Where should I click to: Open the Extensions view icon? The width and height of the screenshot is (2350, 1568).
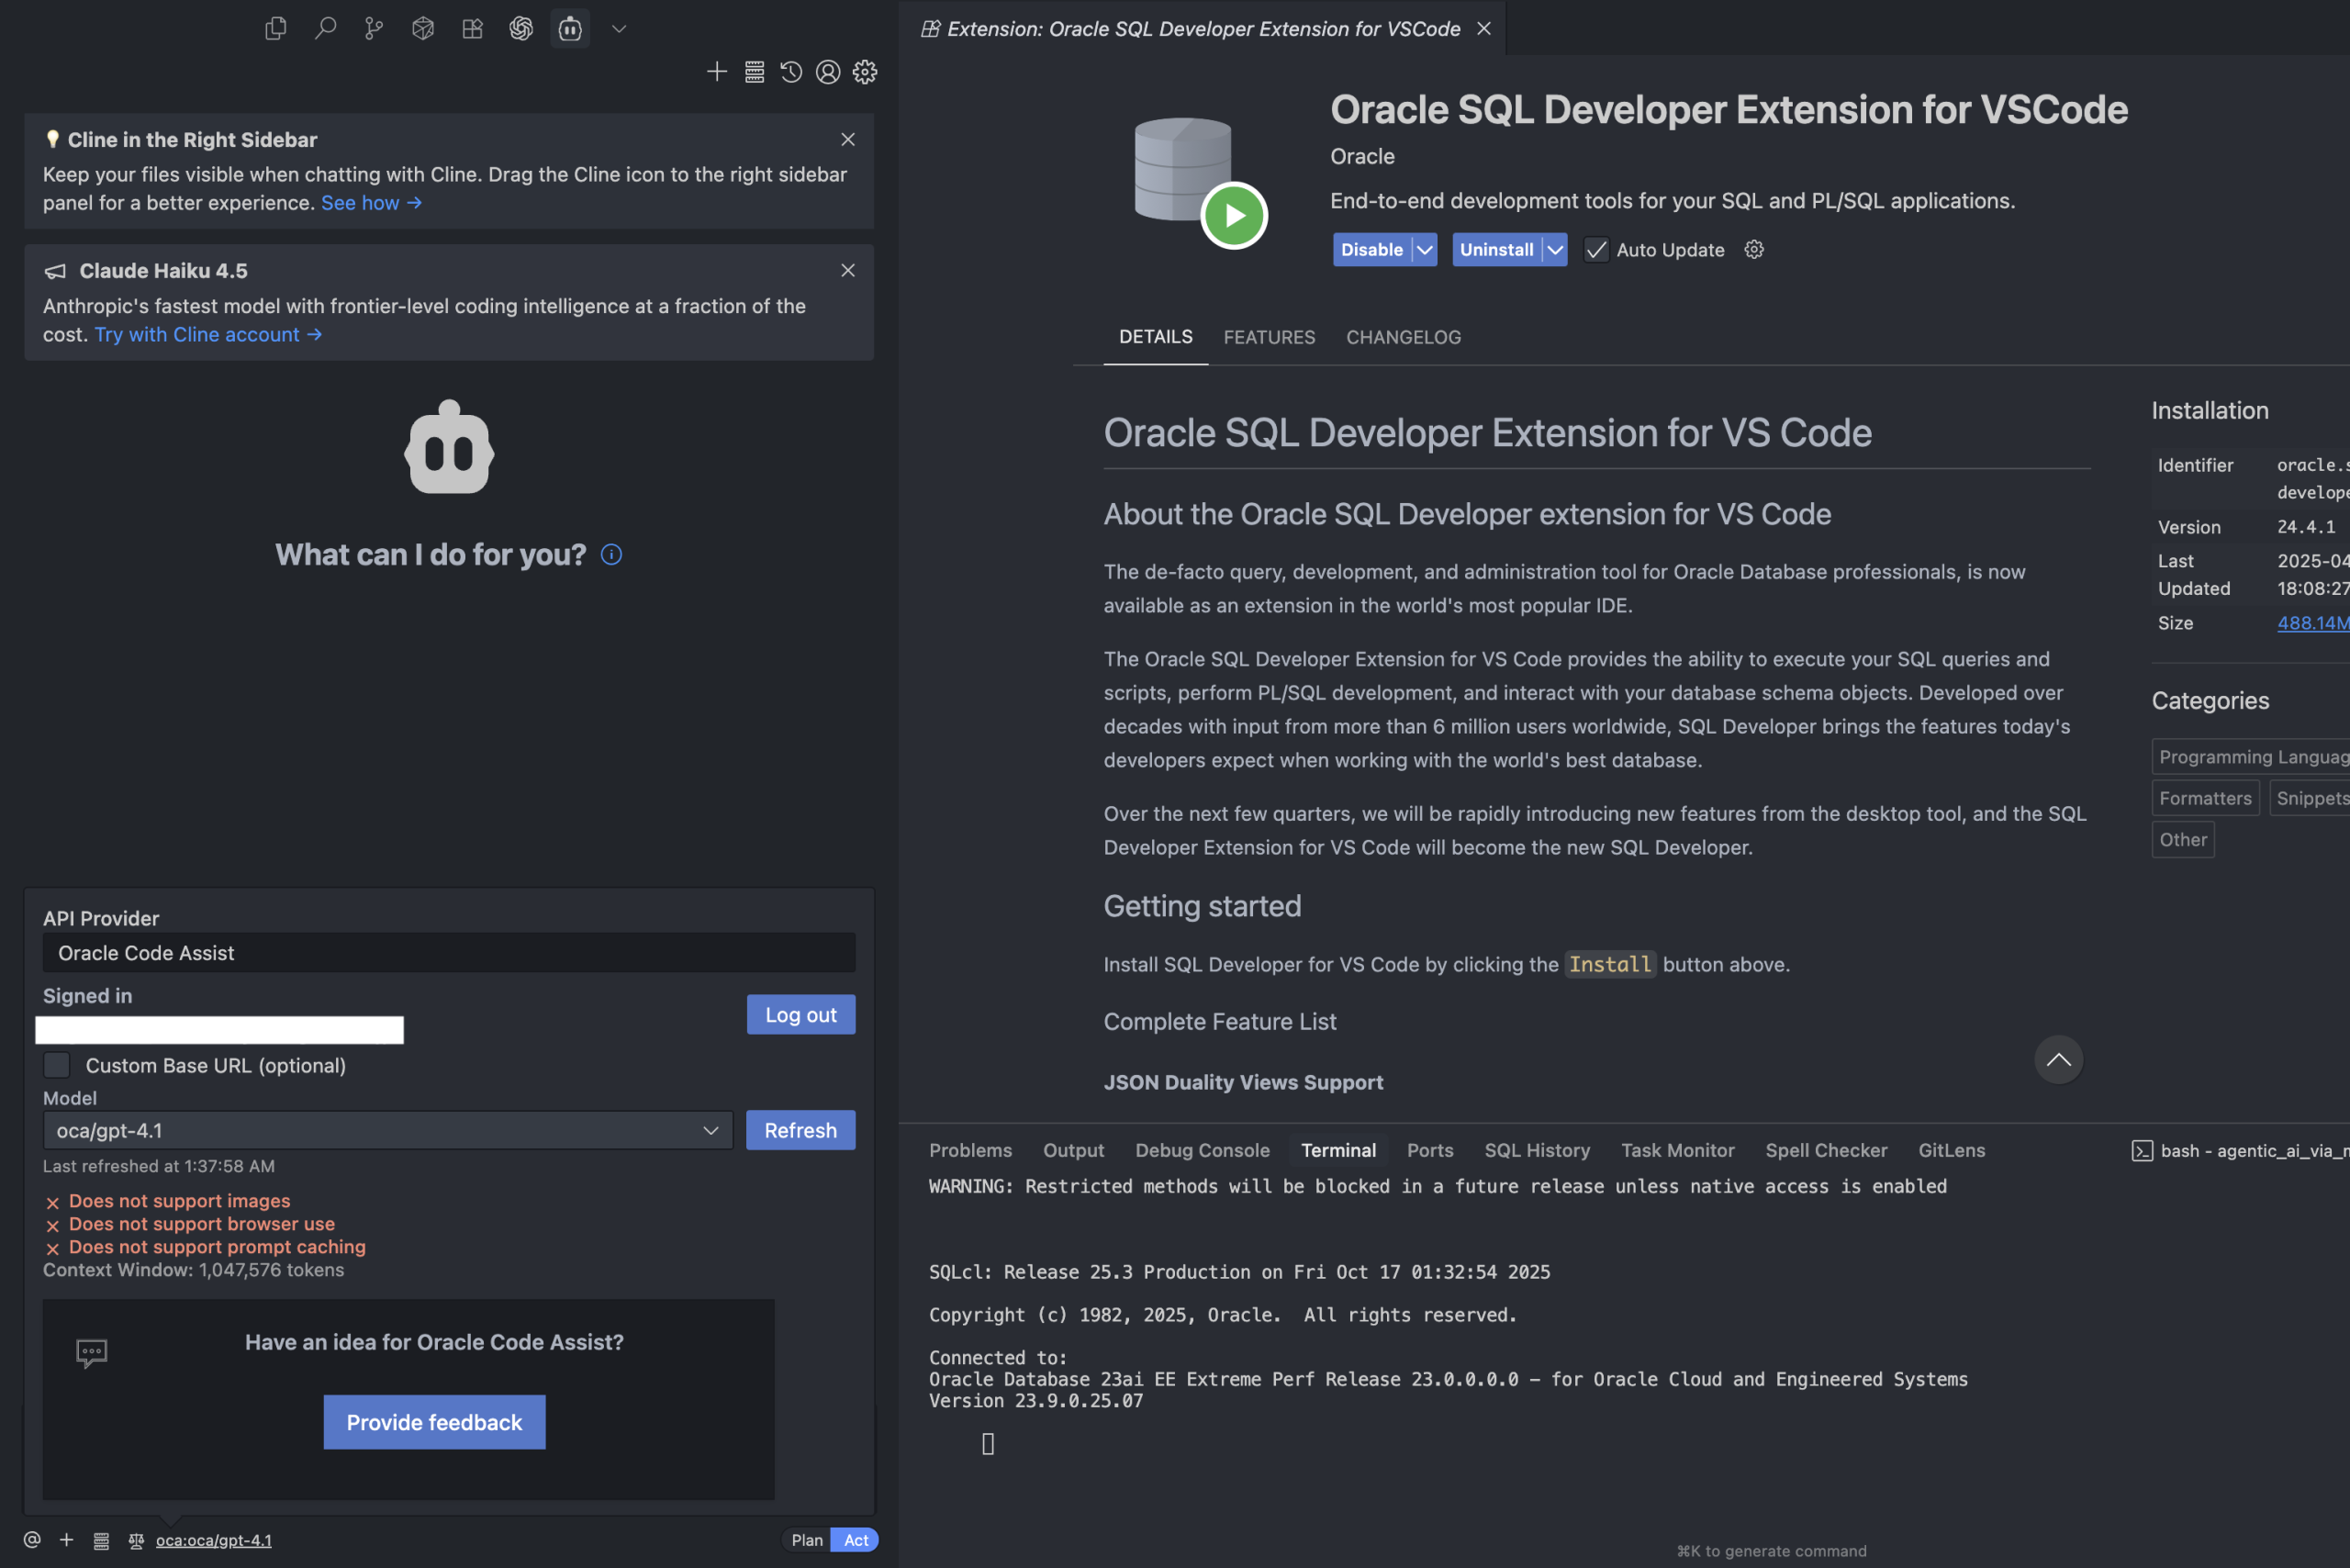tap(472, 28)
